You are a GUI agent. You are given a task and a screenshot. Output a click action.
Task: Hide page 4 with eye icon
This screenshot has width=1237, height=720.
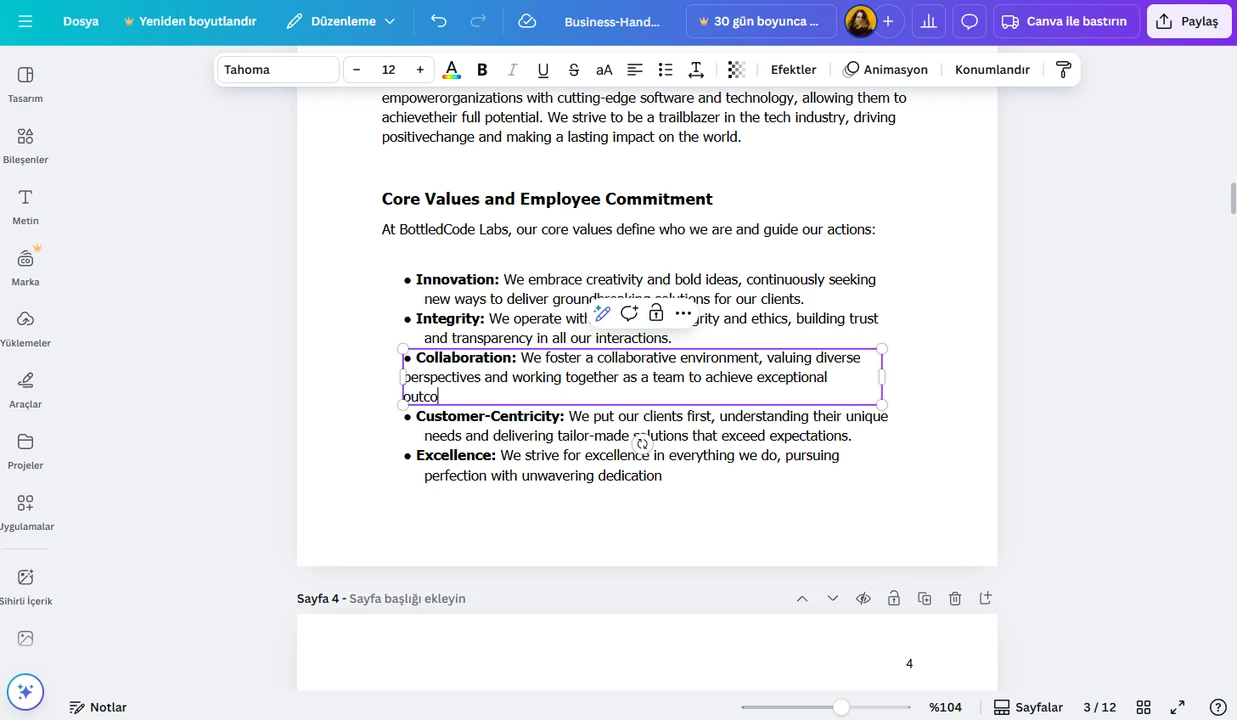(863, 599)
